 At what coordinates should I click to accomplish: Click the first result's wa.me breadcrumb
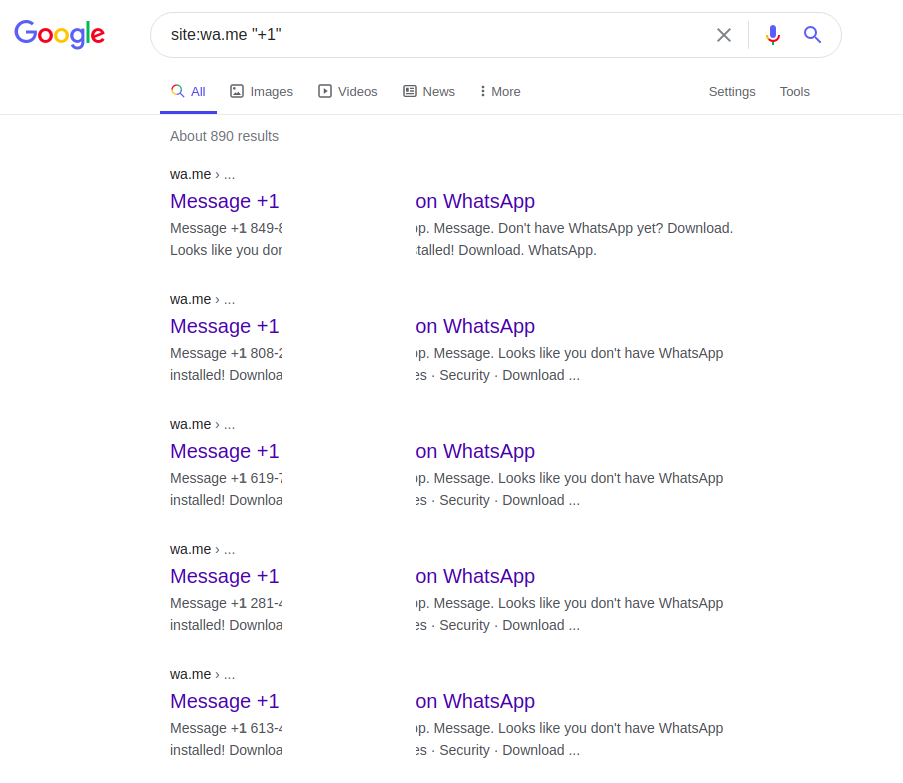(190, 174)
